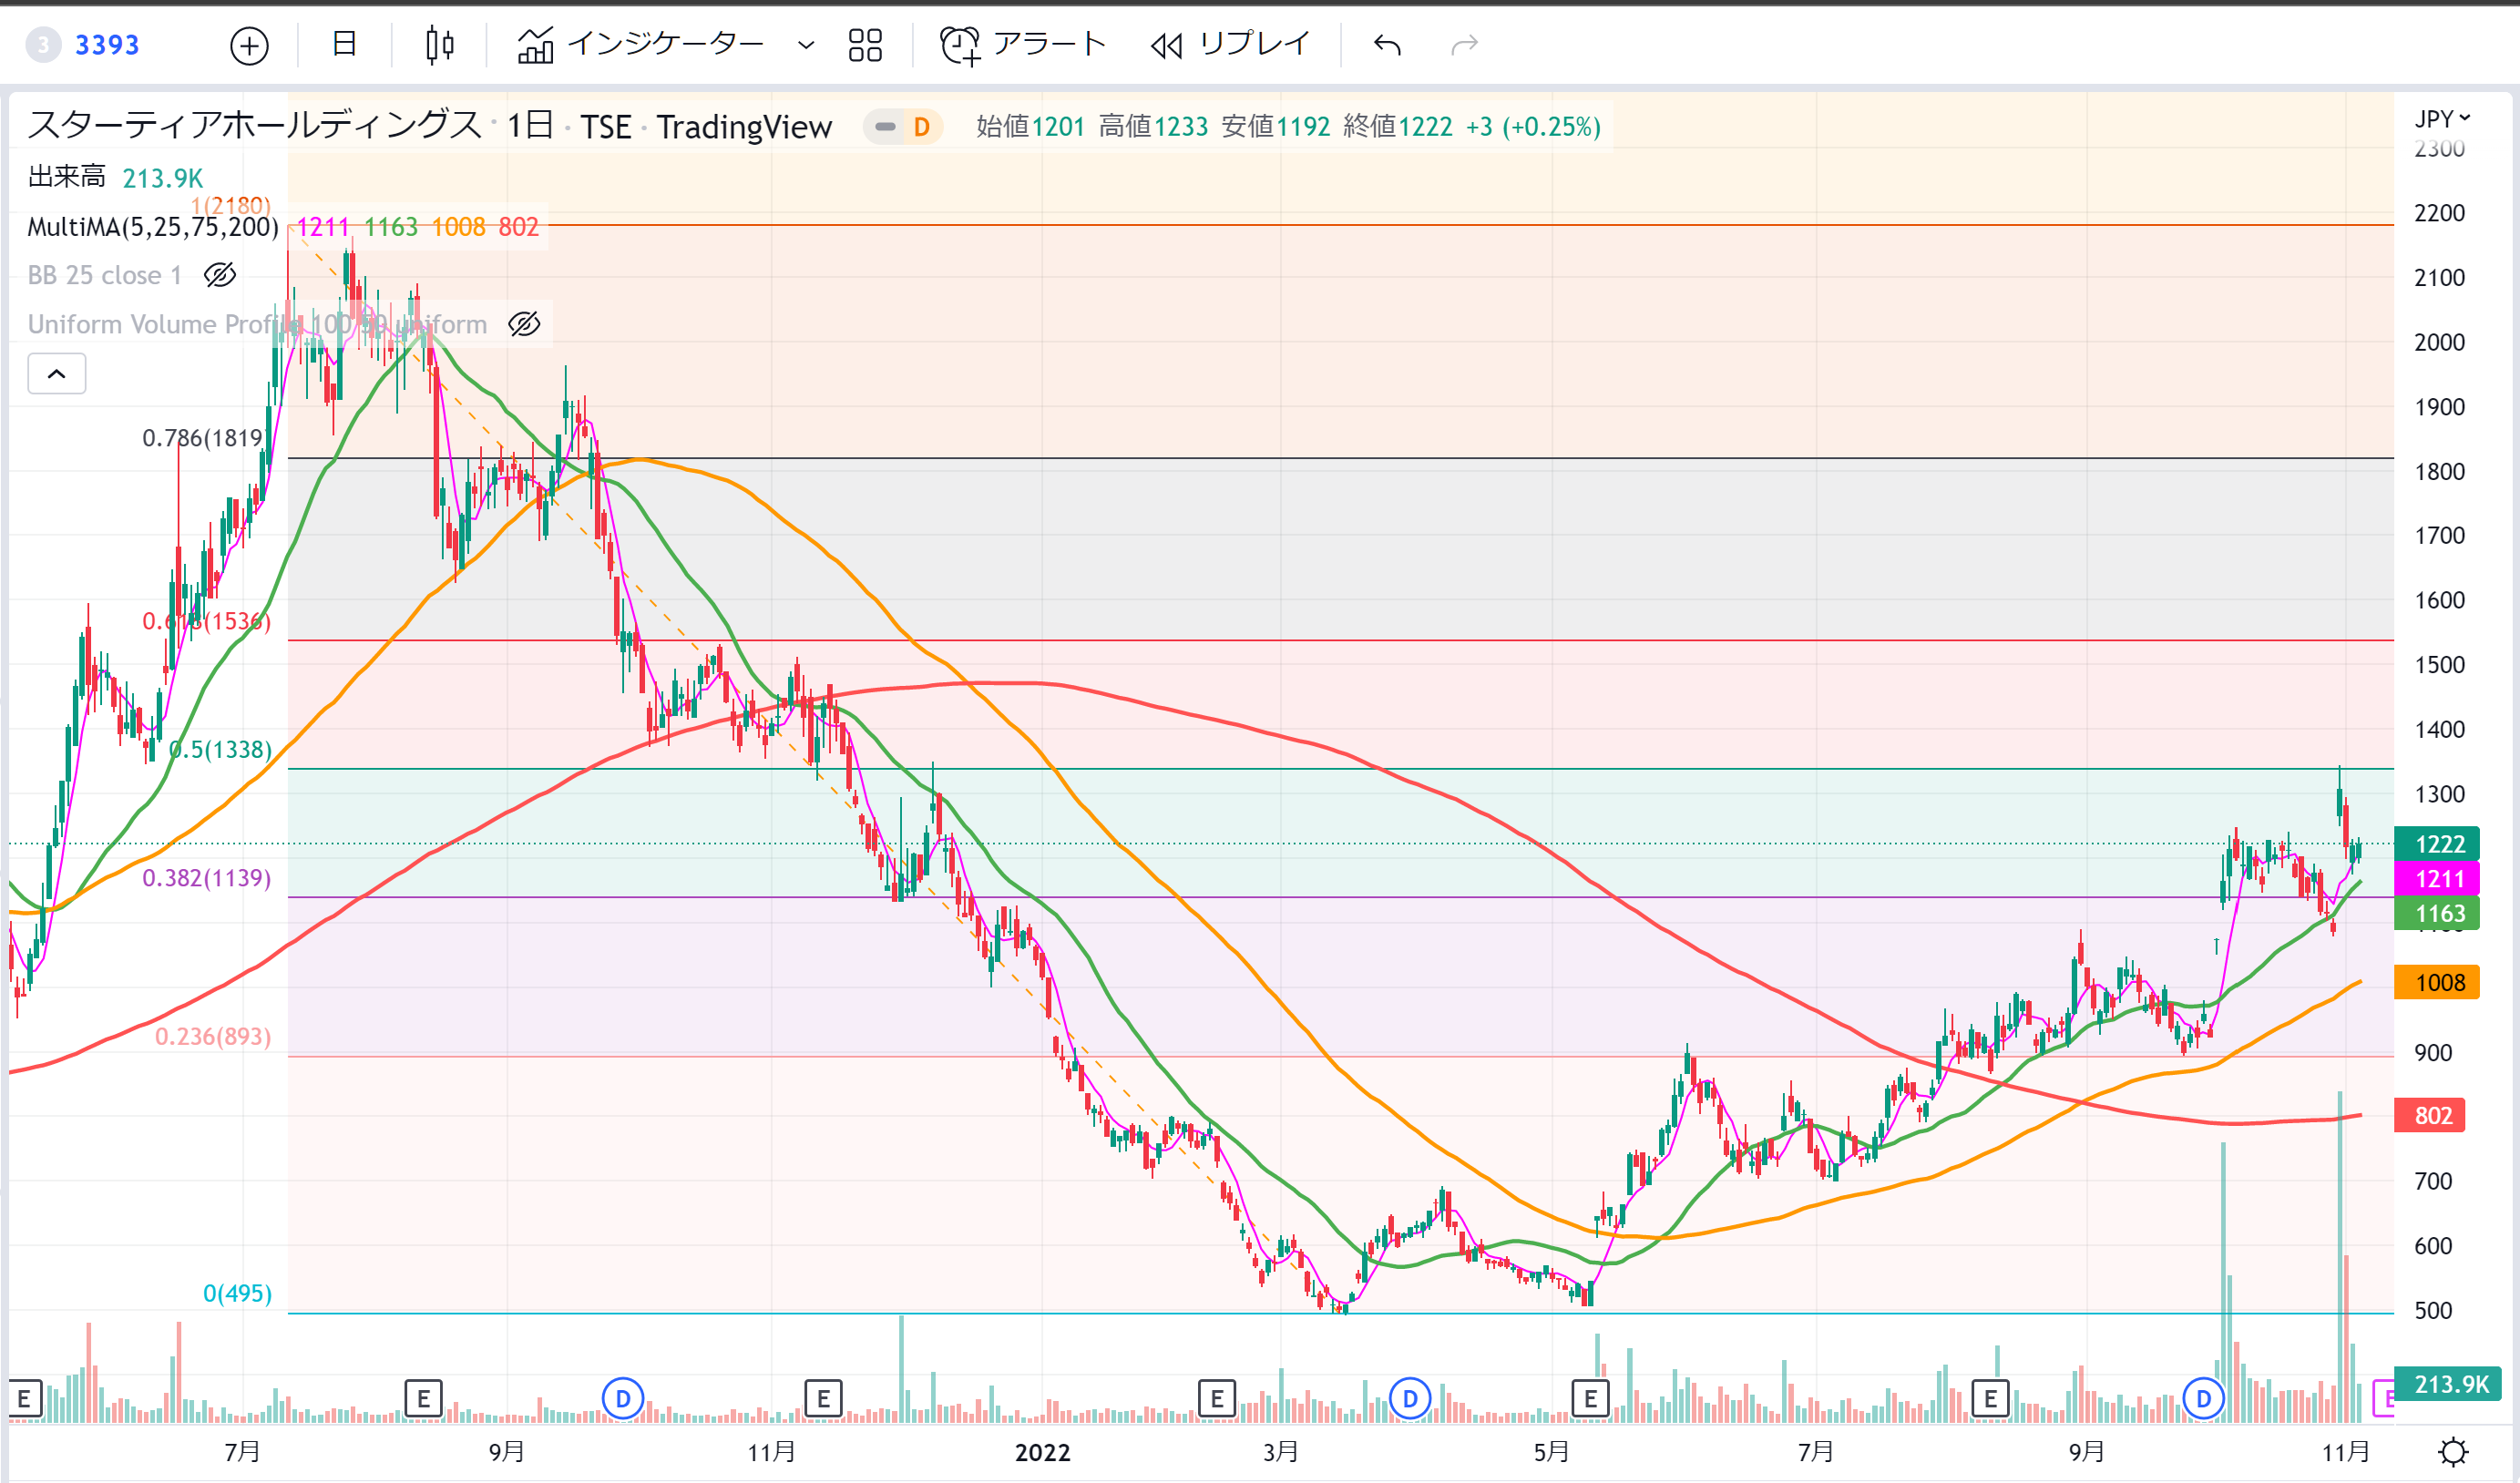Expand the favorite indicators chevron dropdown

[806, 45]
